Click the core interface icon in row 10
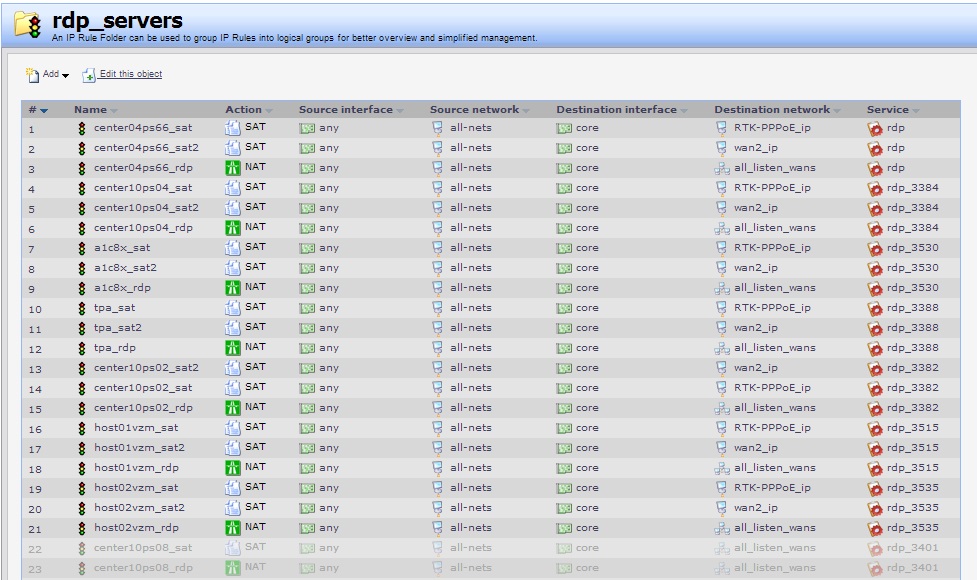The height and width of the screenshot is (580, 977). click(564, 308)
